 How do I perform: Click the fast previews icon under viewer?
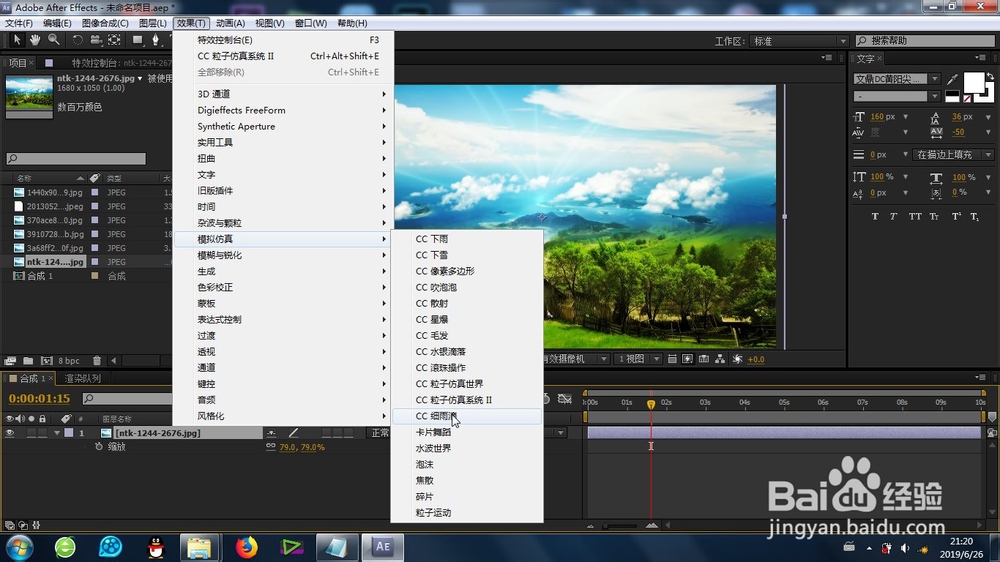coord(688,359)
